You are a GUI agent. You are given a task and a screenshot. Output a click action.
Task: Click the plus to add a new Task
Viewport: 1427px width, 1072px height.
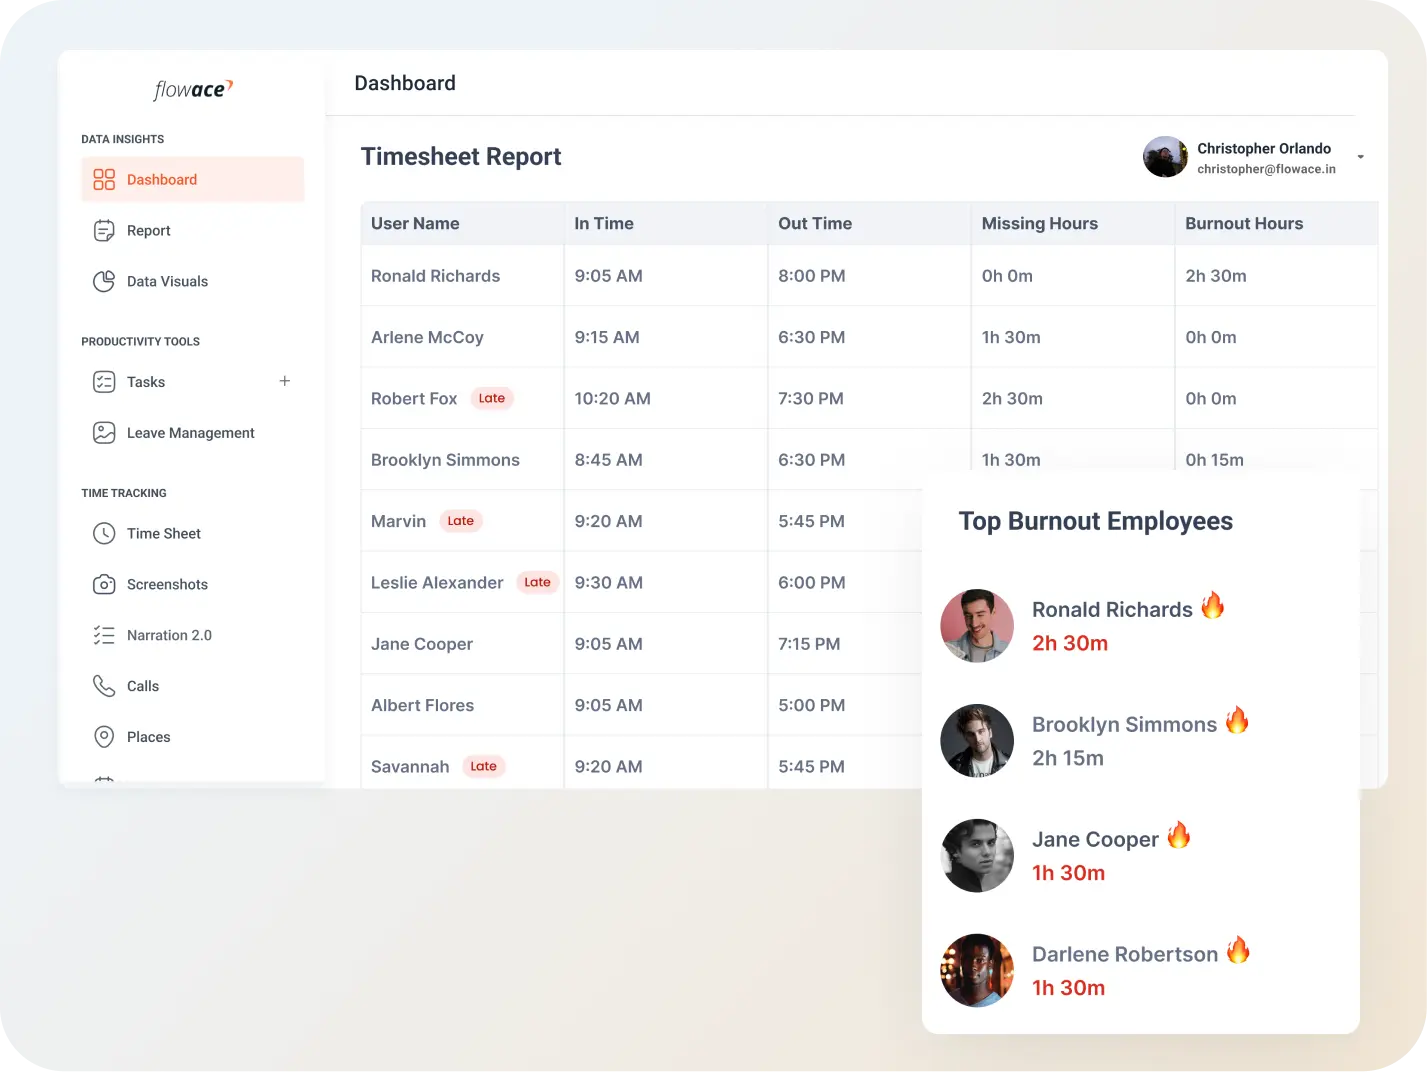tap(284, 381)
